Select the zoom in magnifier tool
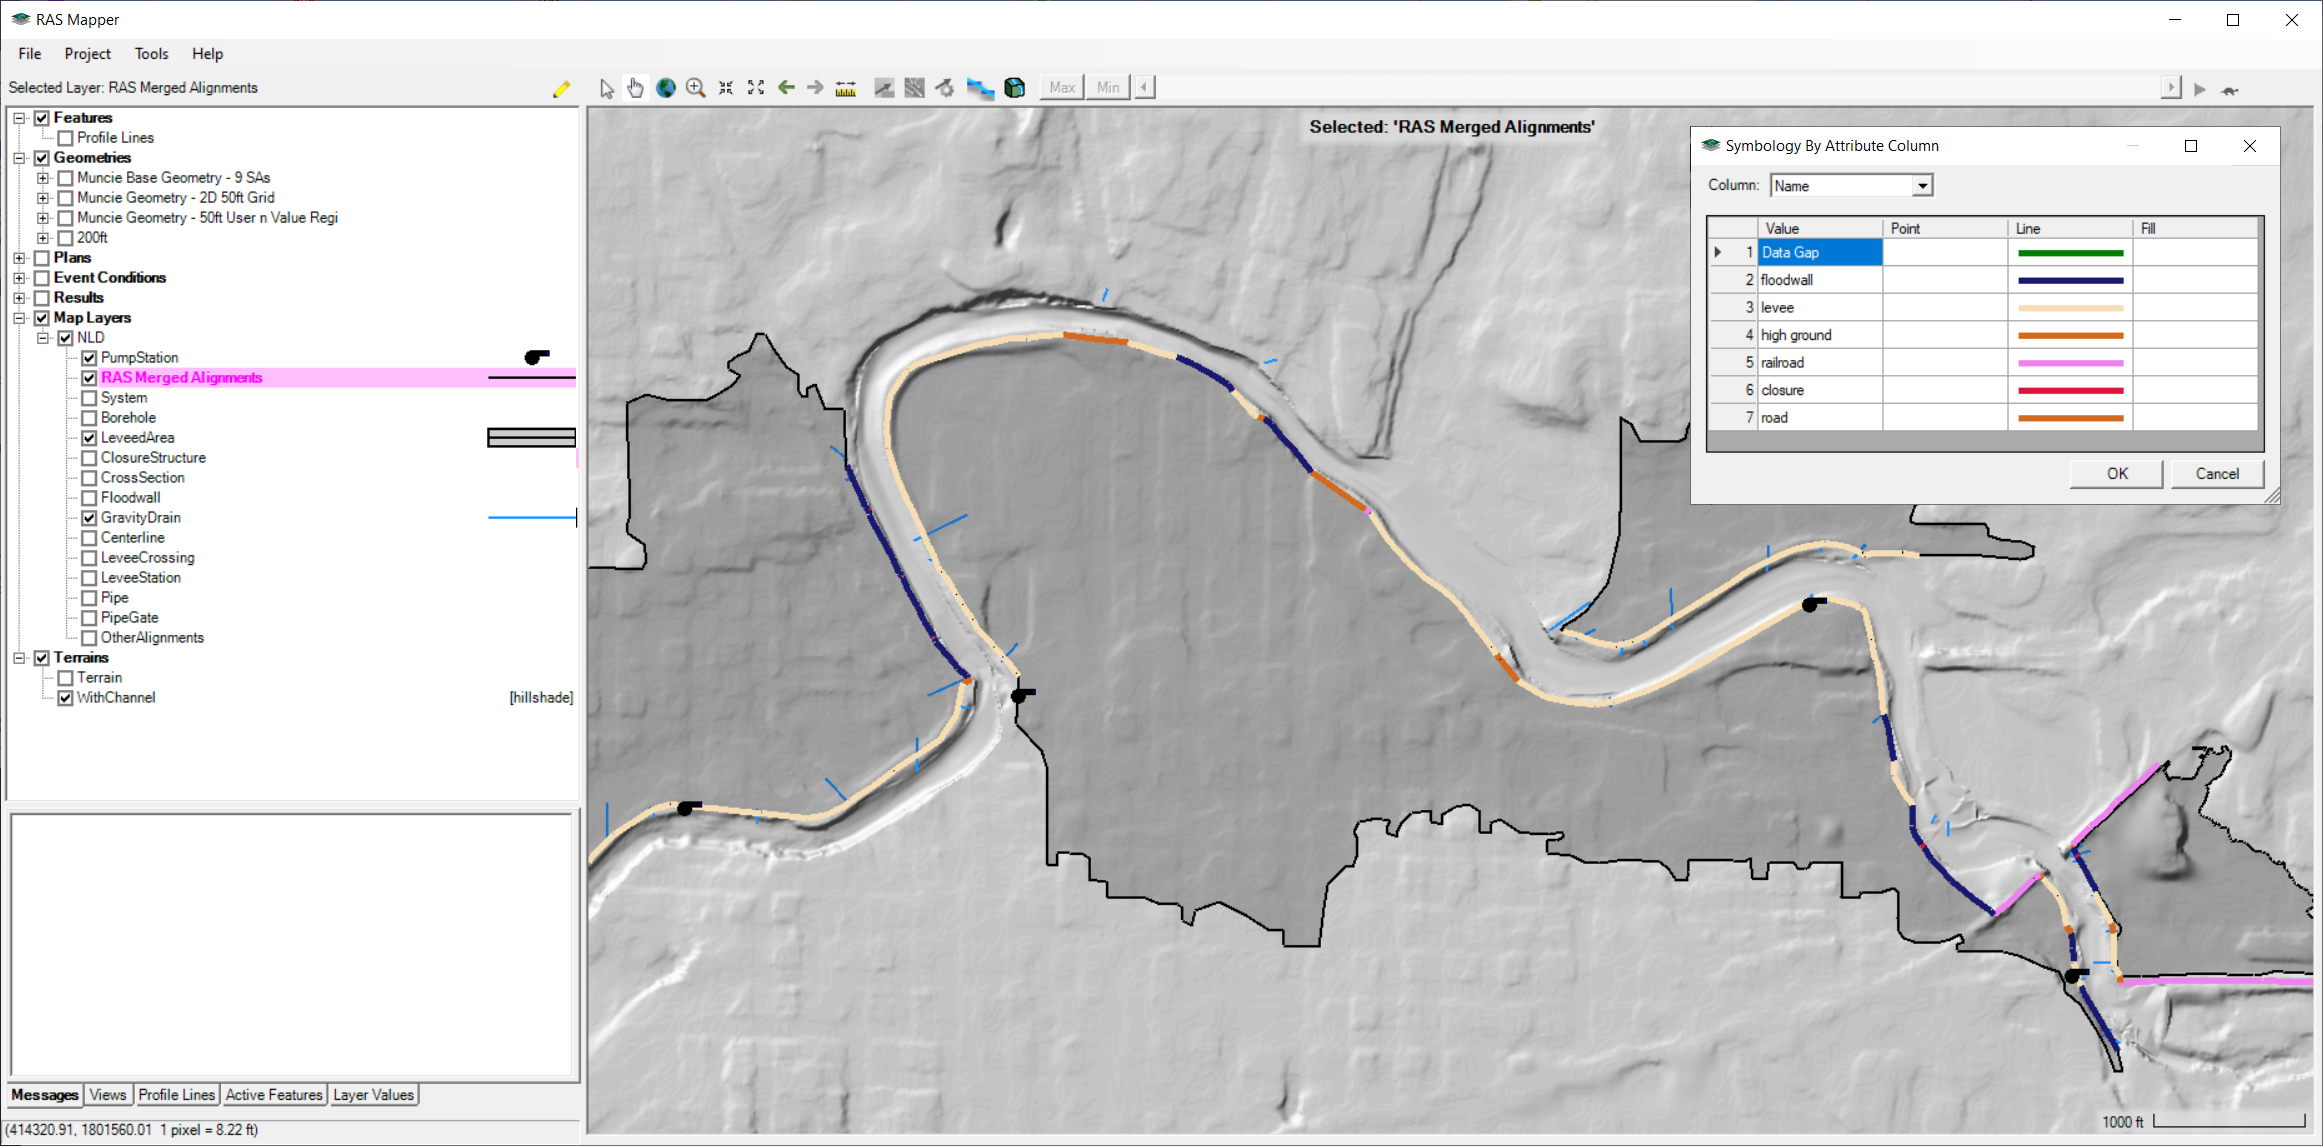Screen dimensions: 2323x1146 click(x=695, y=89)
